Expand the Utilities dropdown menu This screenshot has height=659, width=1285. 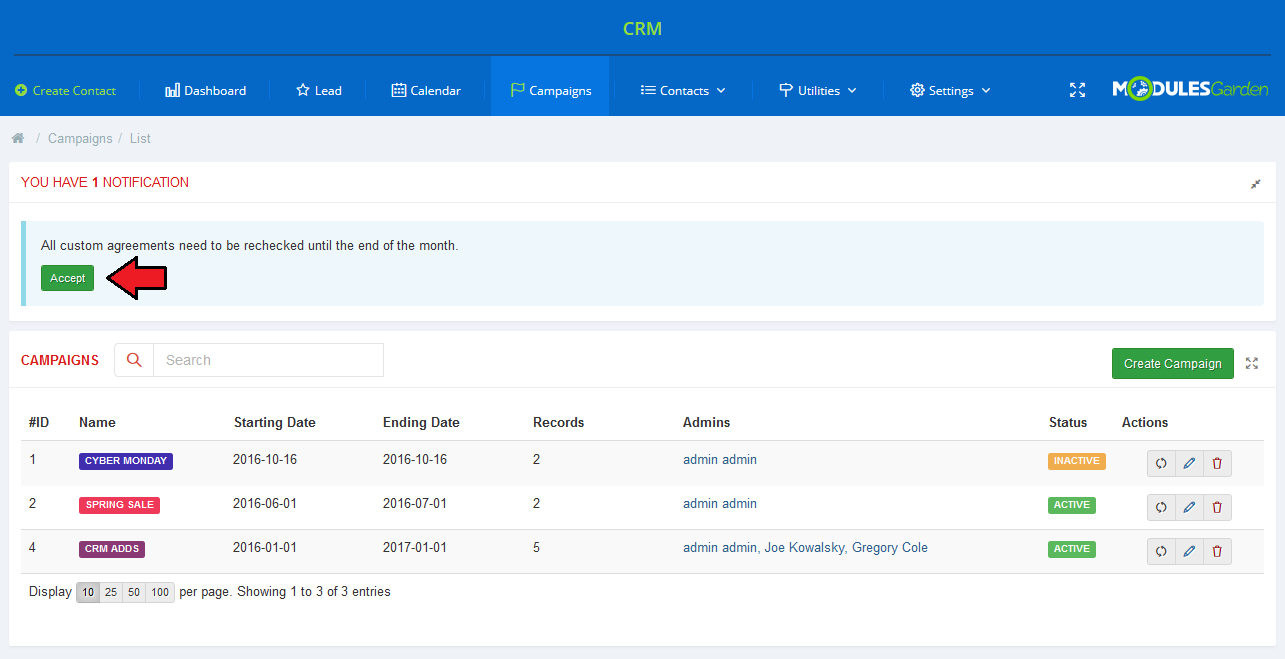point(818,90)
